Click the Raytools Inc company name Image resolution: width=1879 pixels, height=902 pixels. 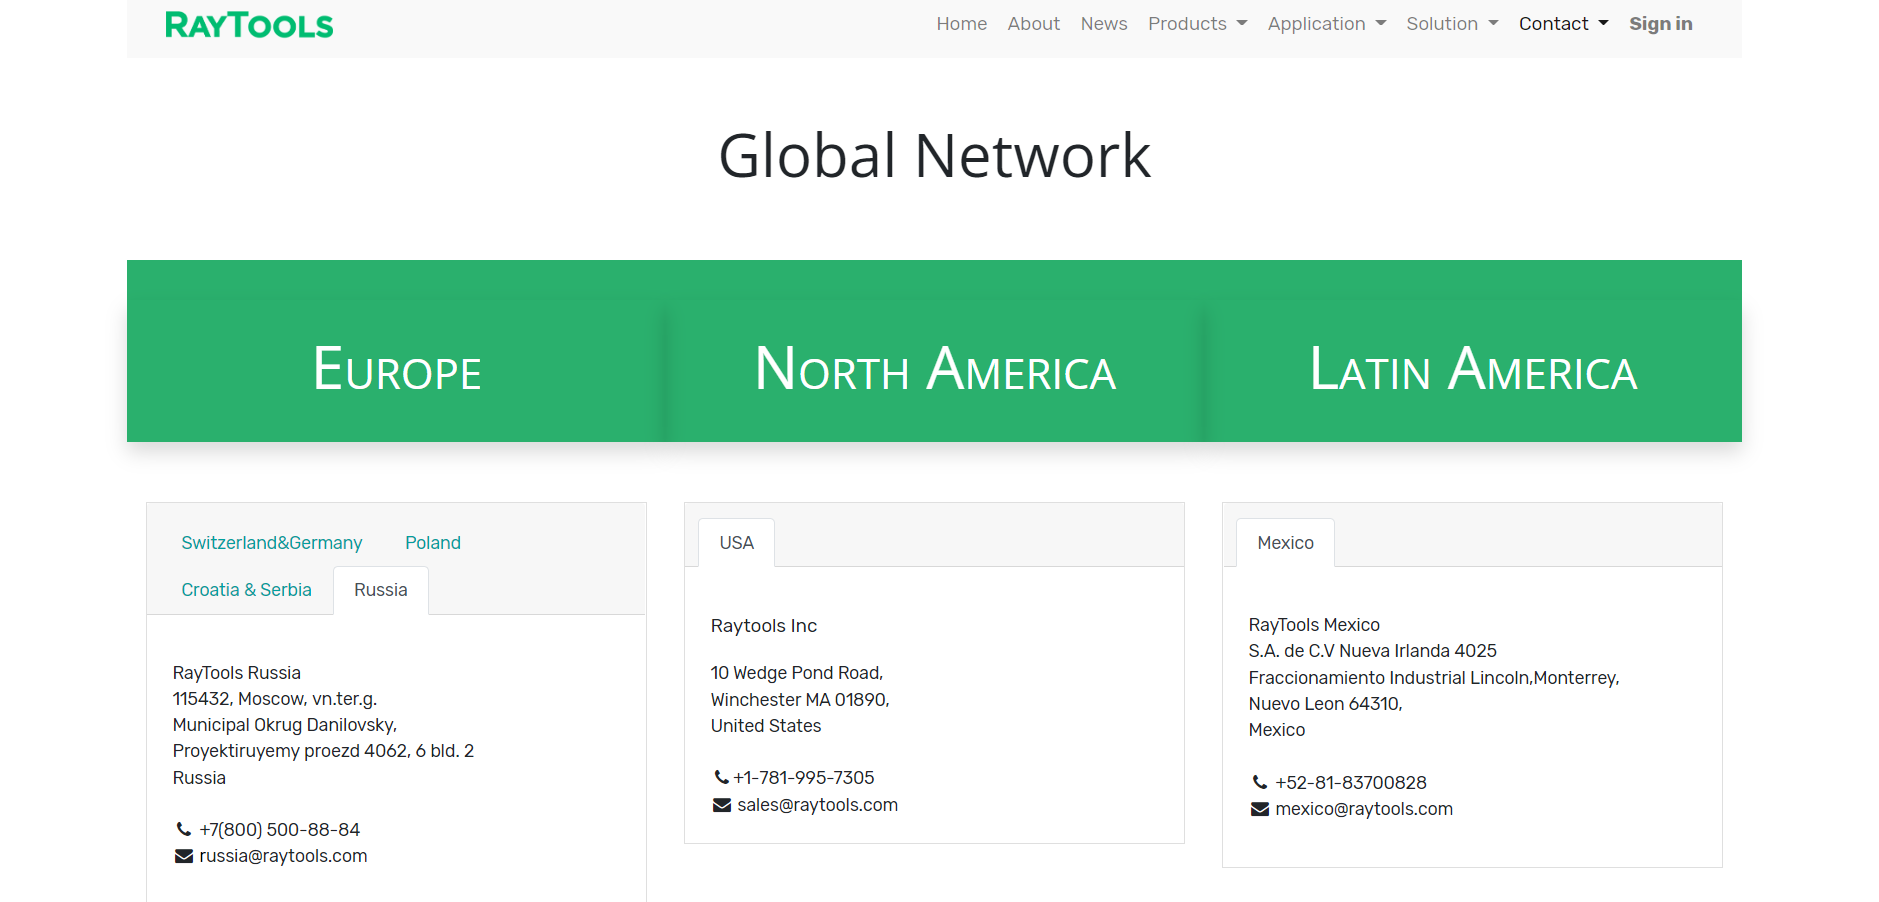point(764,626)
